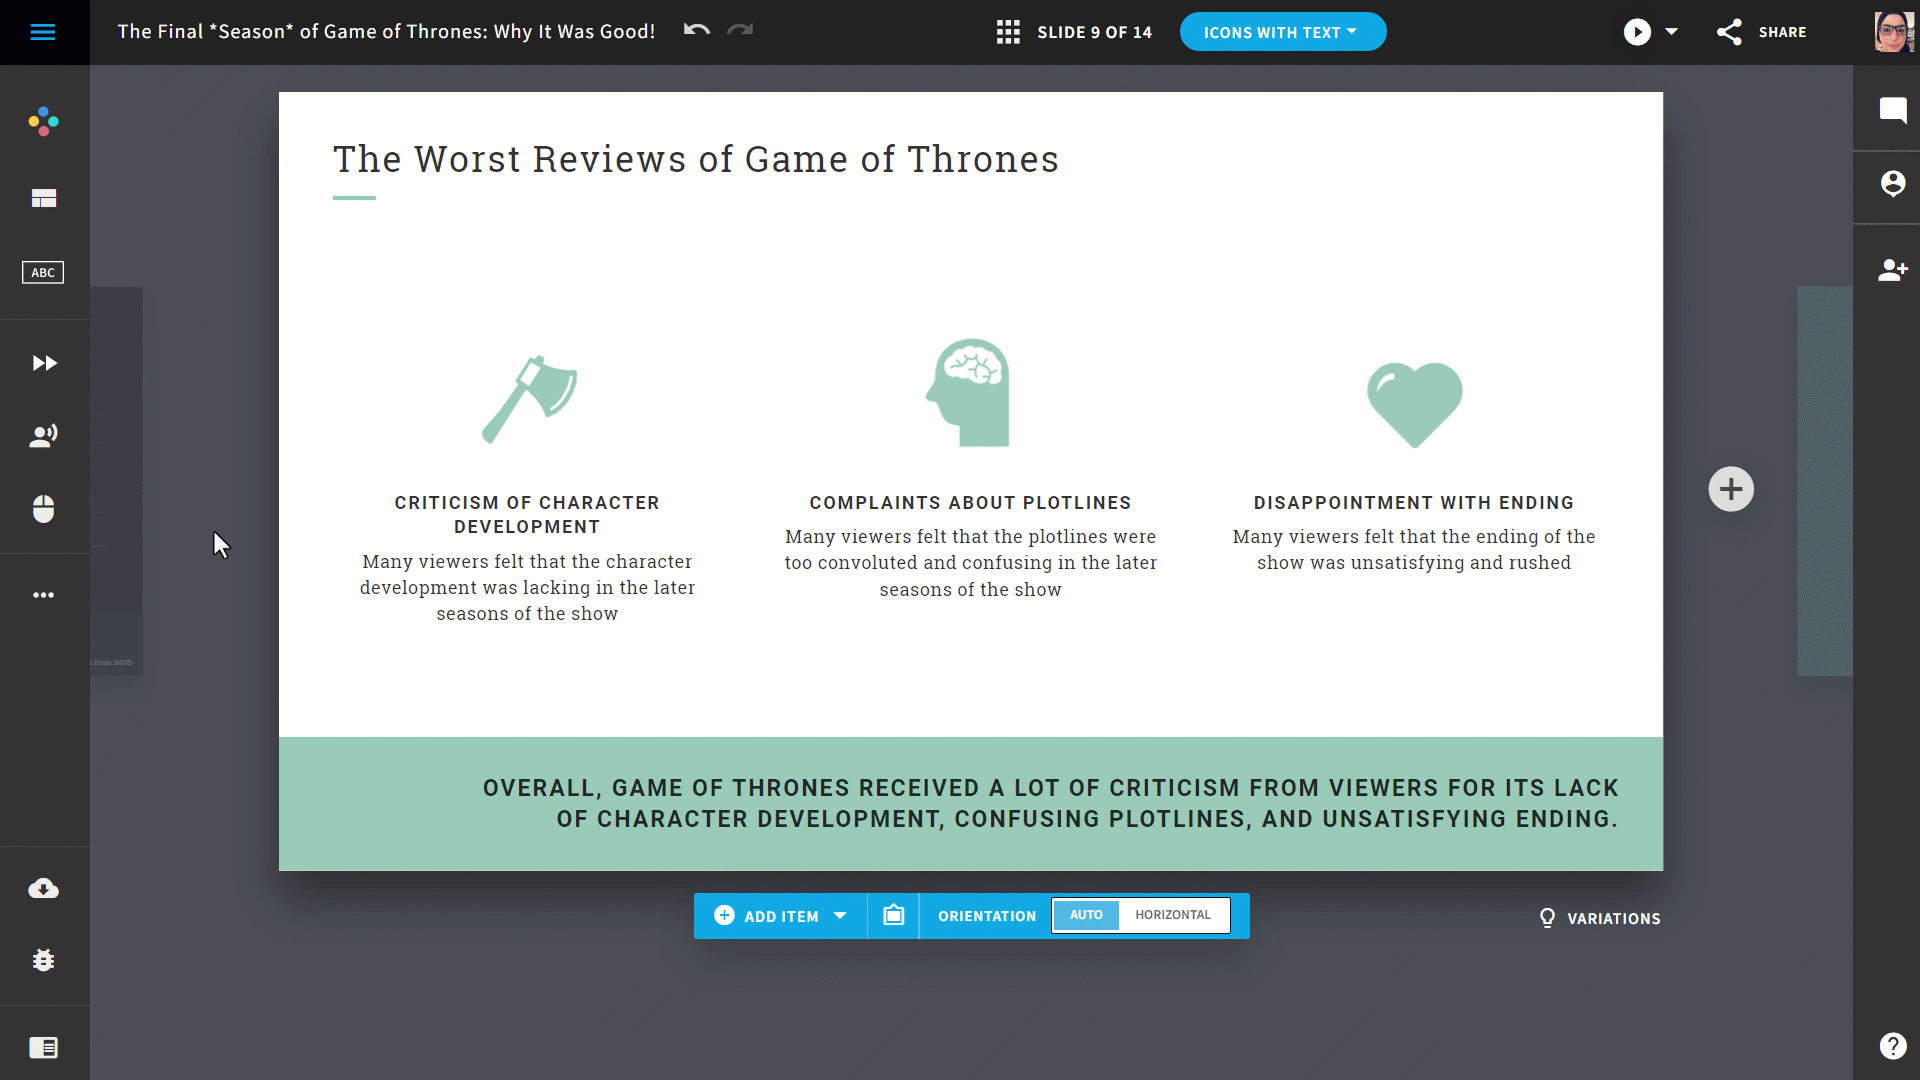Open the hamburger main menu
Screen dimensions: 1920x1080
pyautogui.click(x=43, y=32)
